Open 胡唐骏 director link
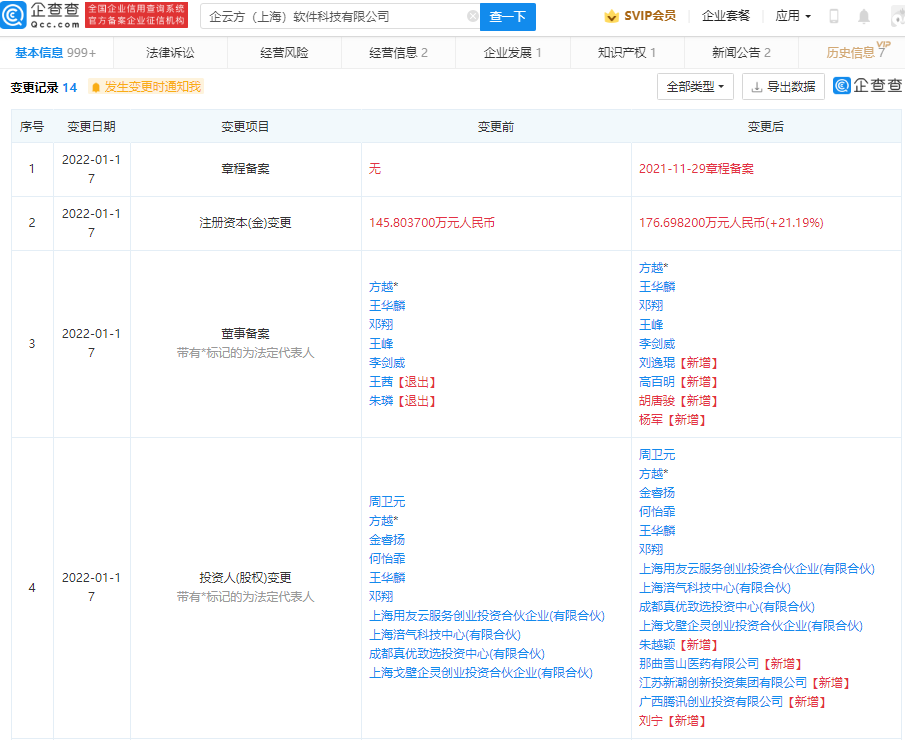This screenshot has height=740, width=905. click(x=657, y=401)
